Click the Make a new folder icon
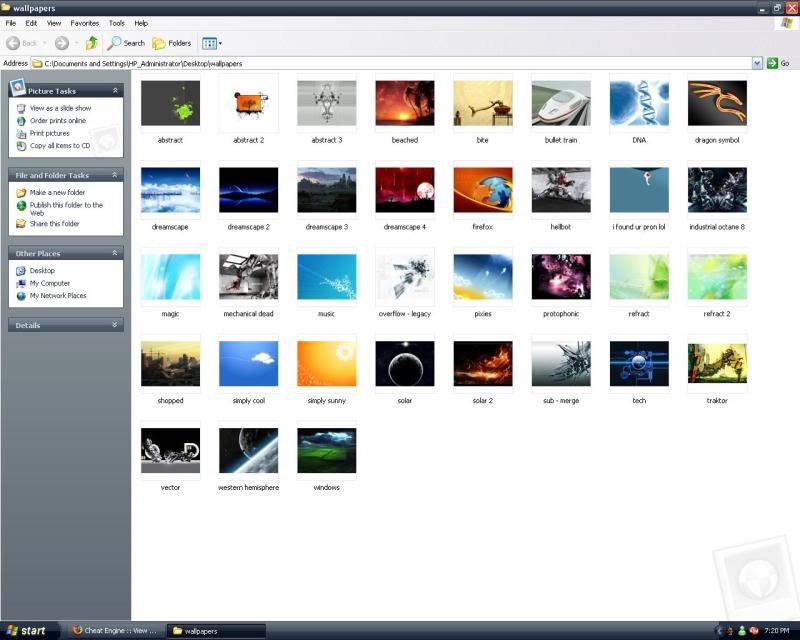This screenshot has height=640, width=800. tap(21, 192)
